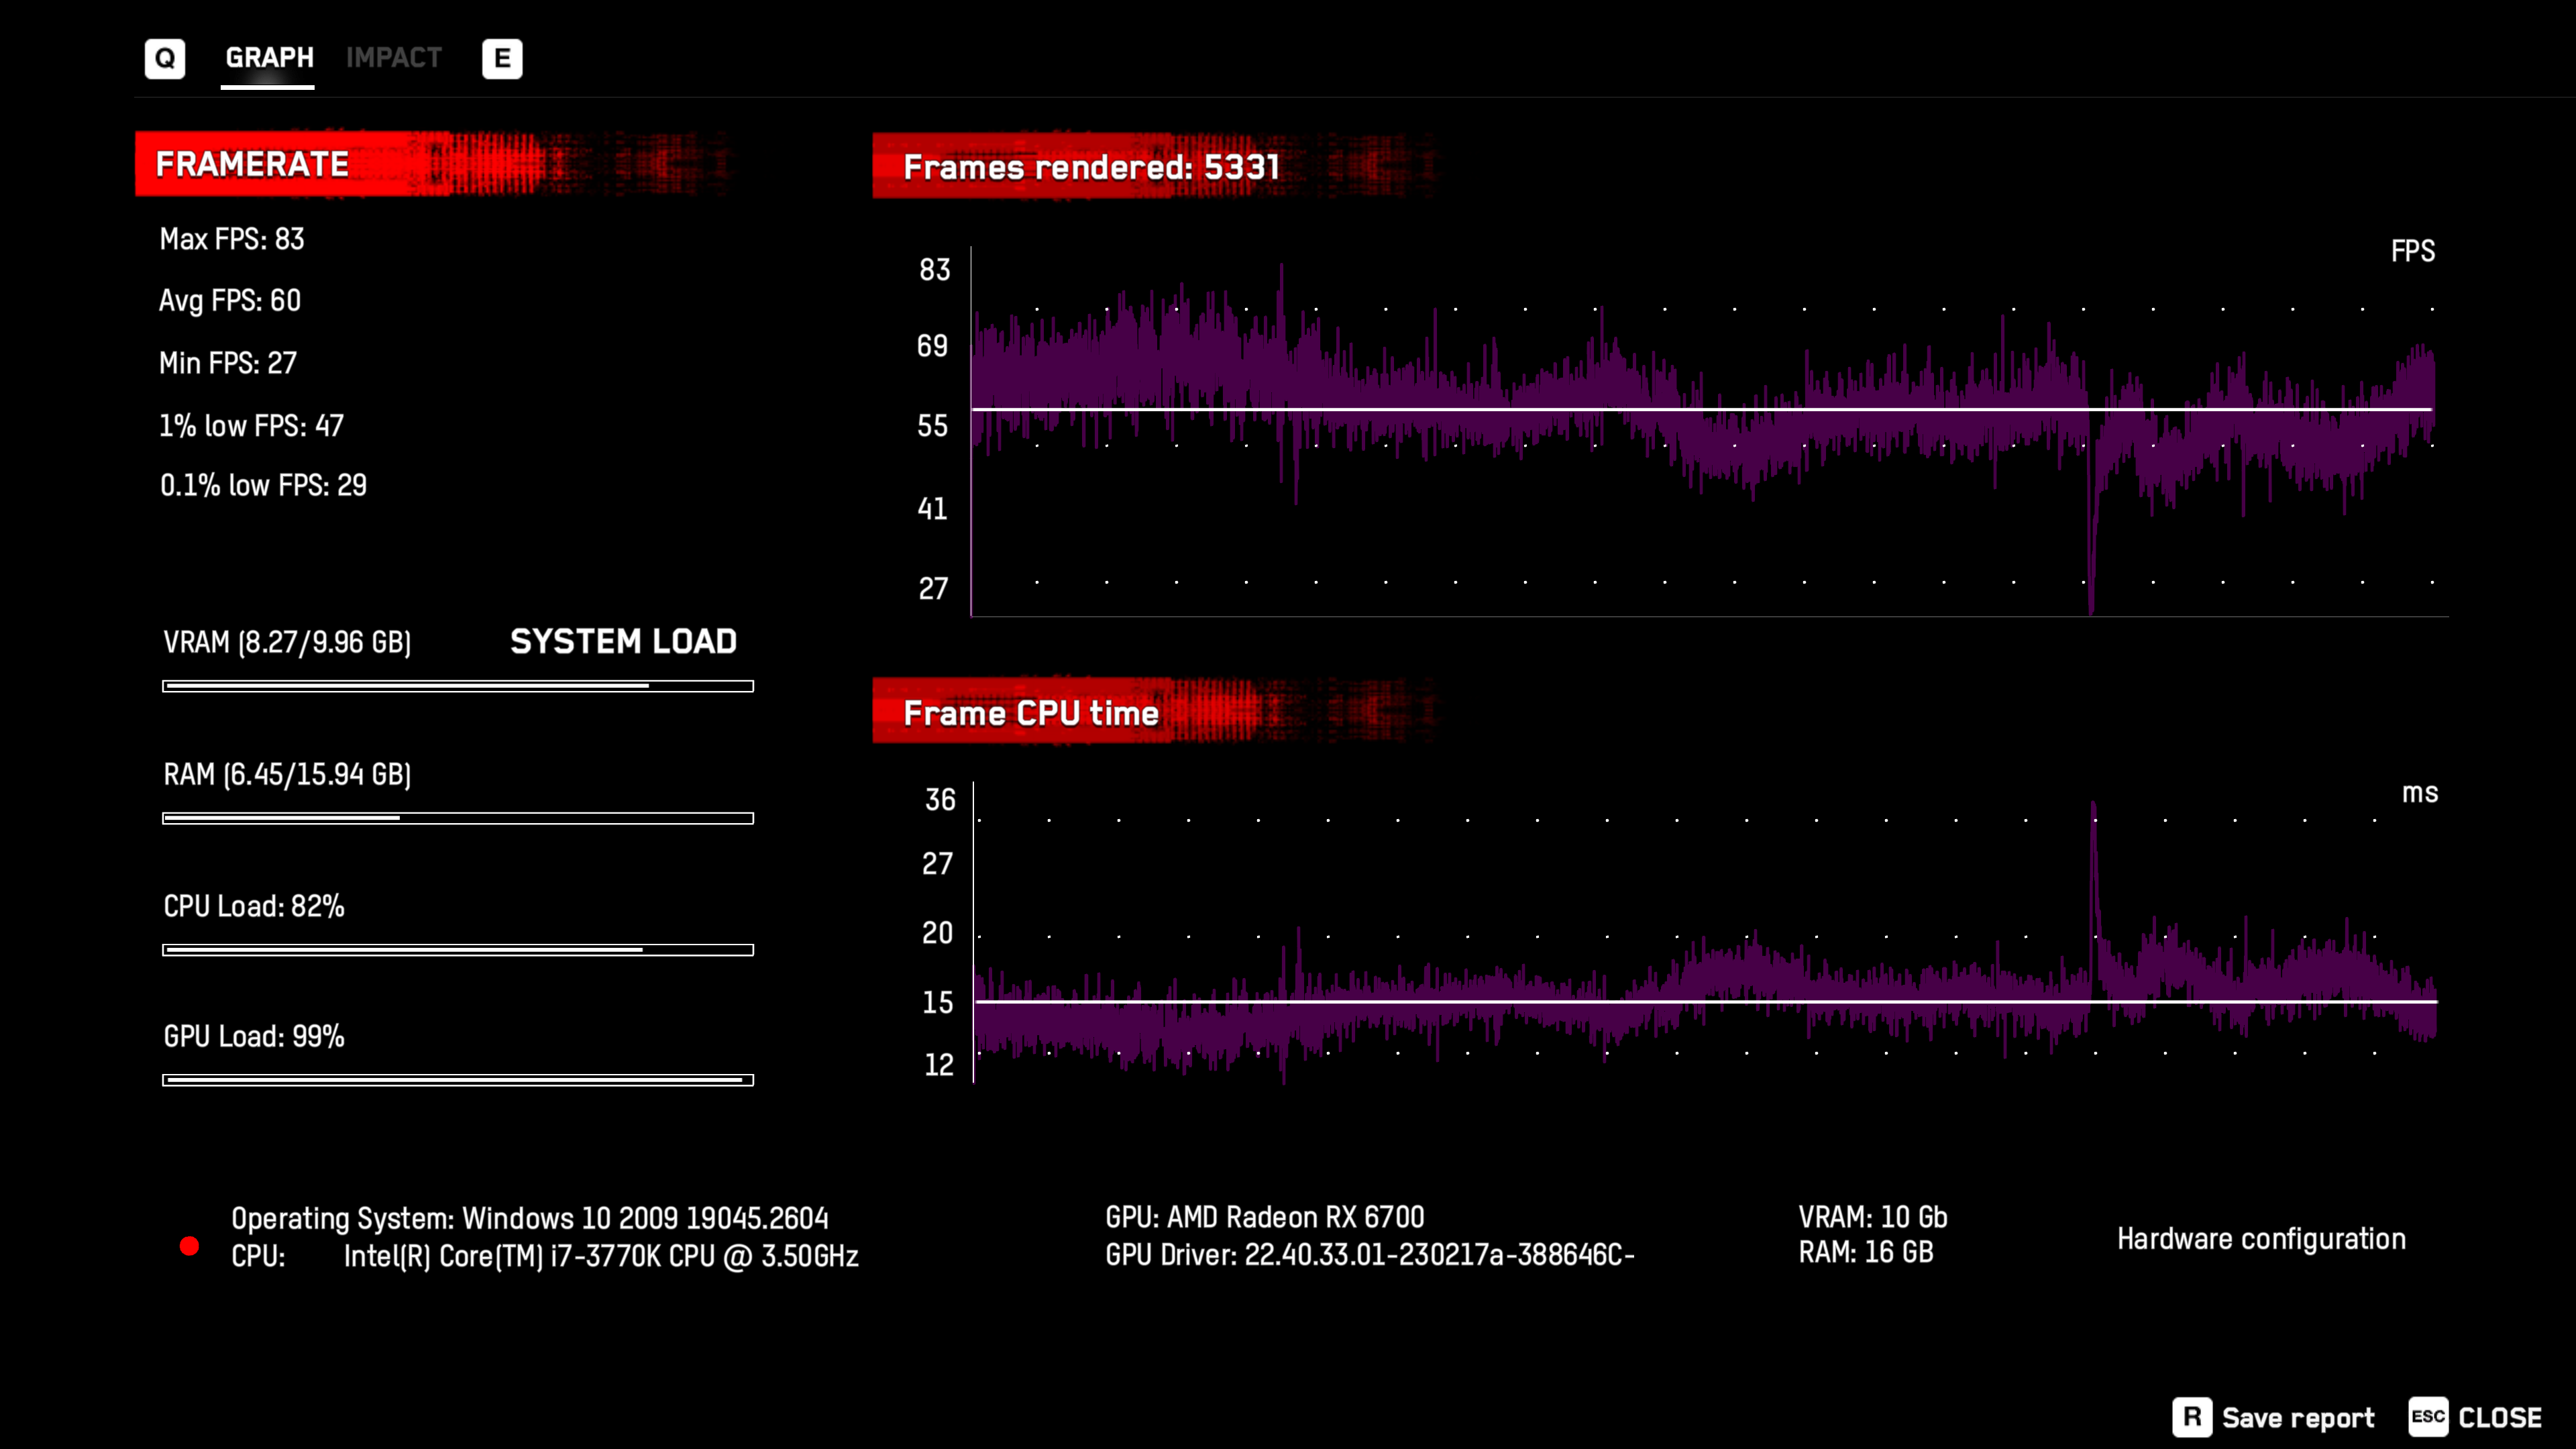2576x1449 pixels.
Task: Click the 36 axis label on CPU time graph
Action: tap(940, 800)
